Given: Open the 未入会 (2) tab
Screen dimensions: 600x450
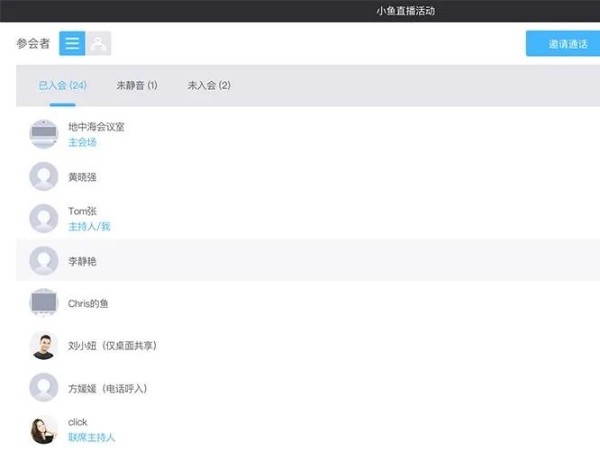Looking at the screenshot, I should (208, 85).
